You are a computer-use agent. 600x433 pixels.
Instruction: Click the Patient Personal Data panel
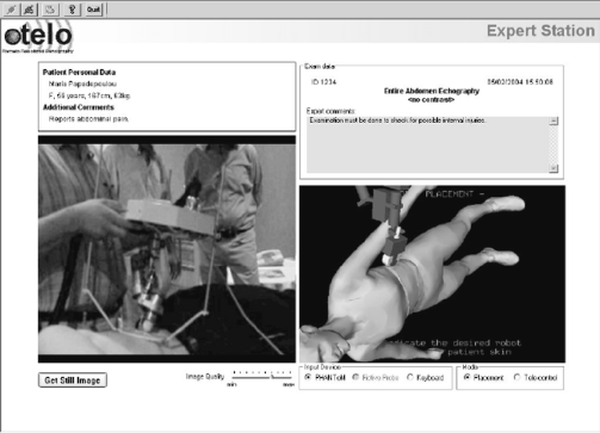click(x=167, y=95)
